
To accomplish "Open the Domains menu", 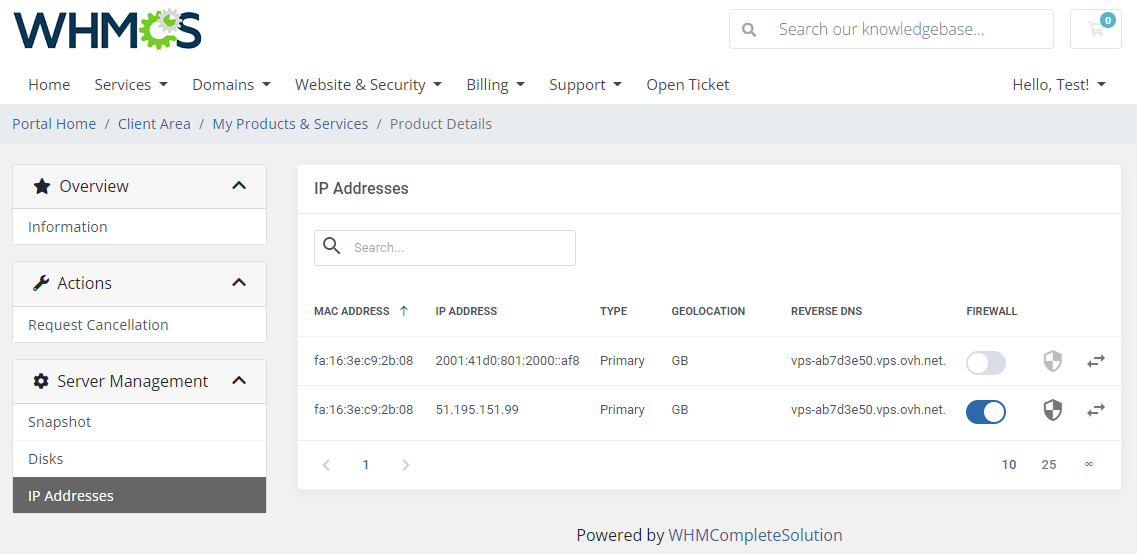I will tap(231, 85).
